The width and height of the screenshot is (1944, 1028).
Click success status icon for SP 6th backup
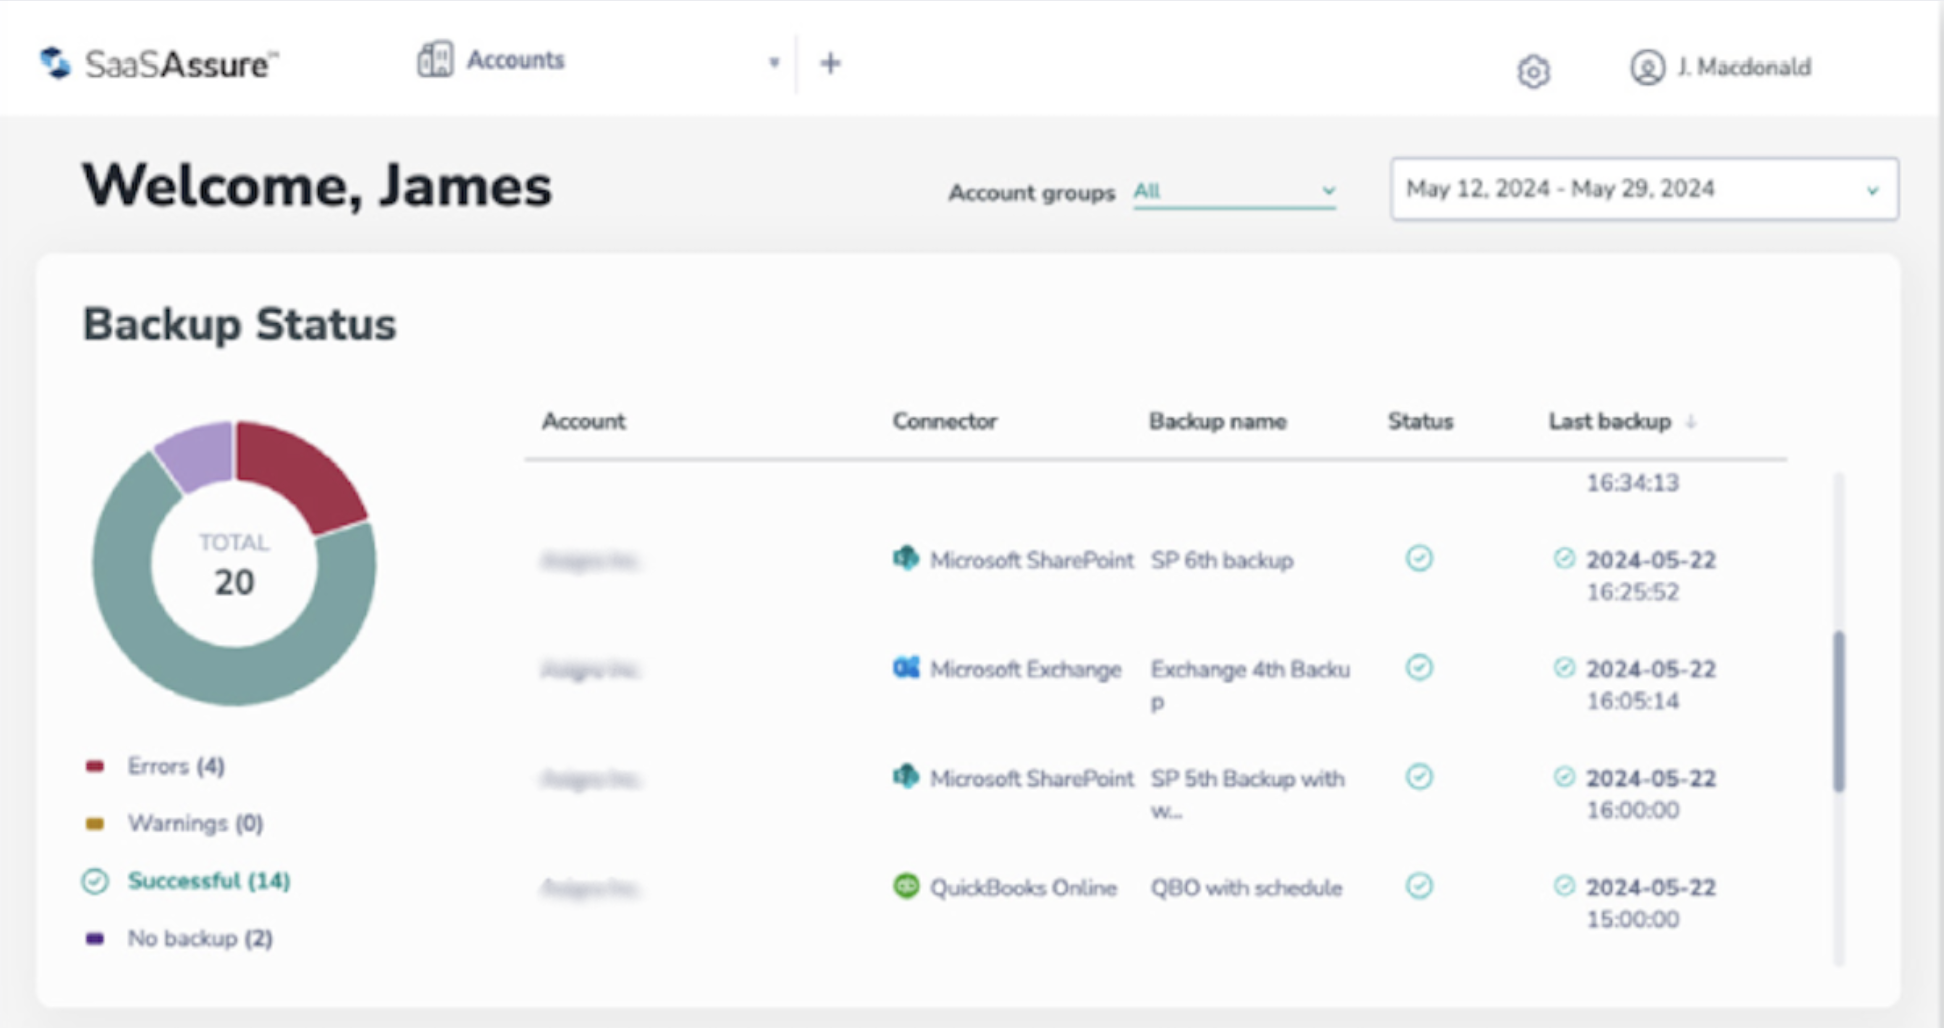(1419, 558)
